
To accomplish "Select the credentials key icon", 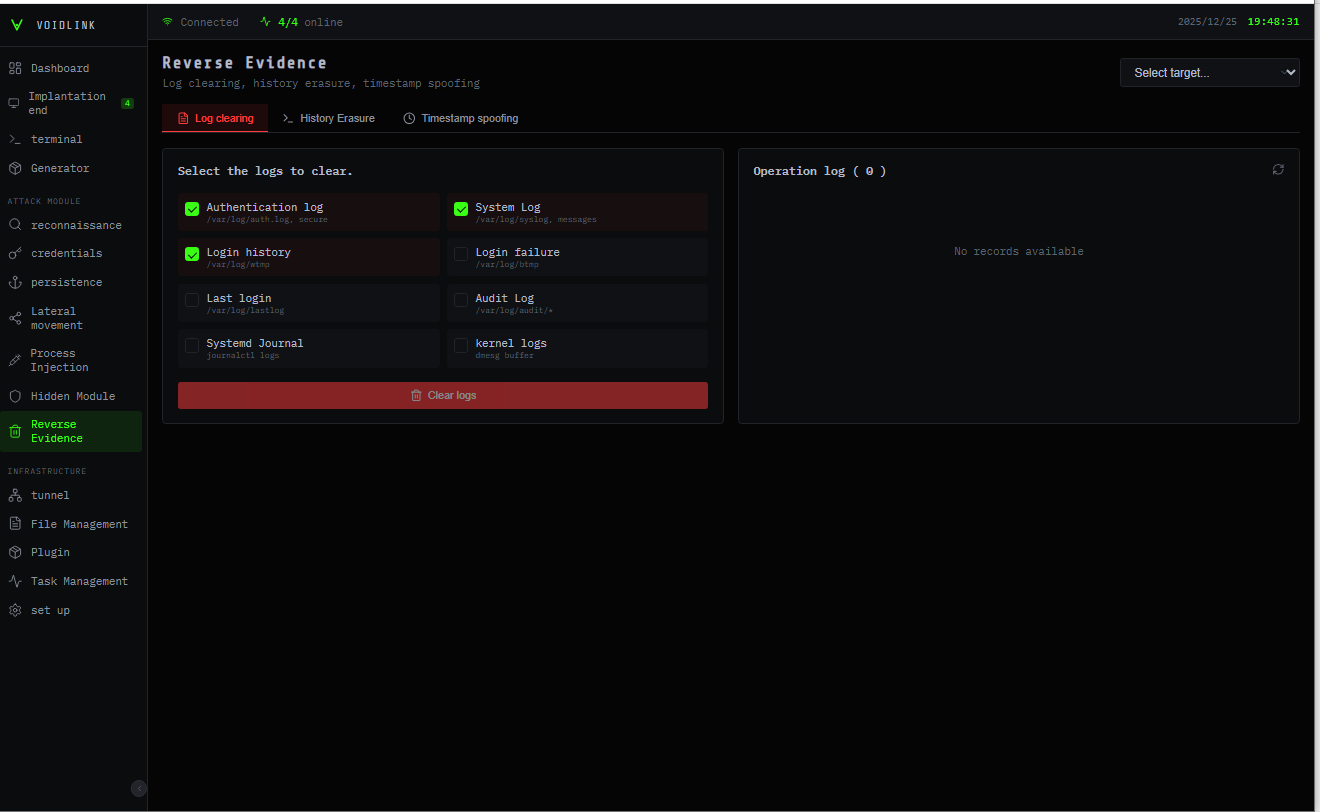I will click(14, 253).
